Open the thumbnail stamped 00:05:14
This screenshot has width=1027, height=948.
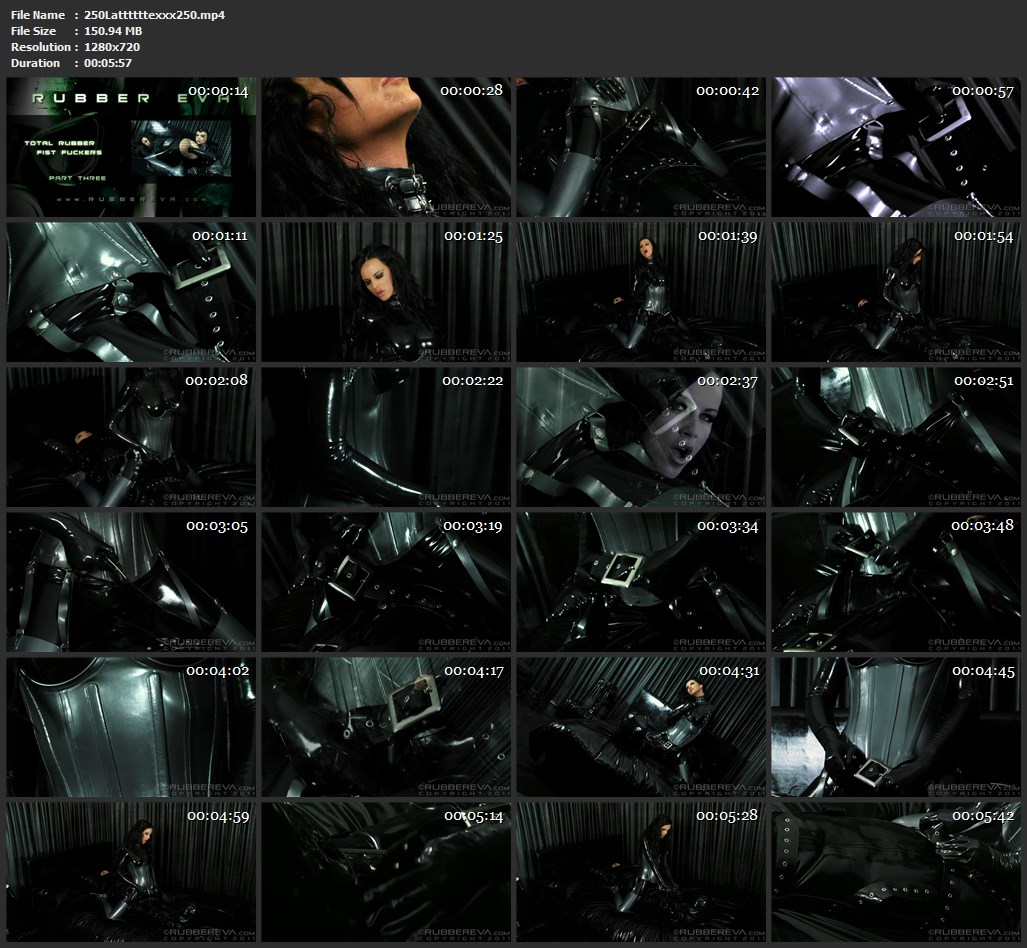(x=386, y=872)
